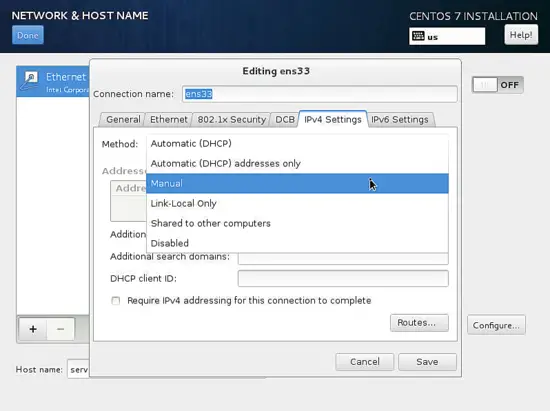This screenshot has height=411, width=550.
Task: Click the Done button
Action: coord(28,35)
